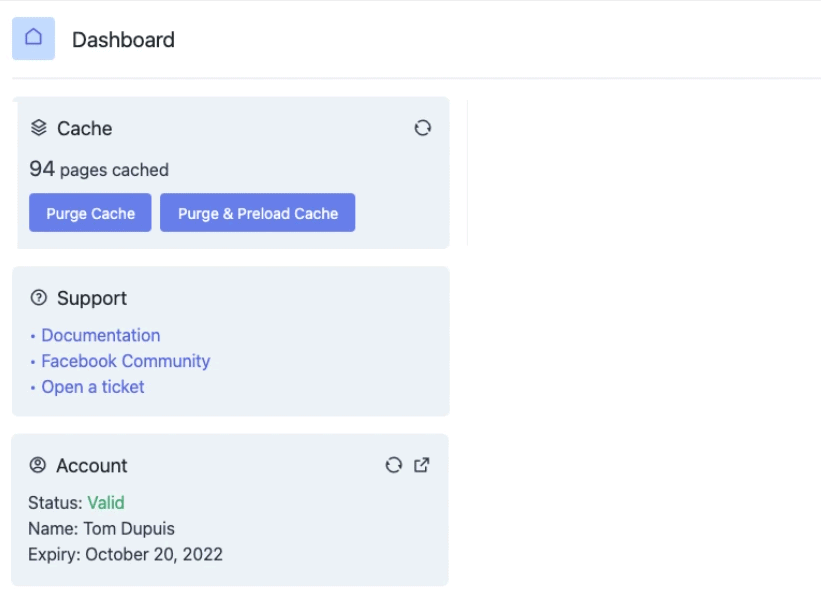Viewport: 821px width, 597px height.
Task: Select the Support section heading
Action: click(x=92, y=298)
